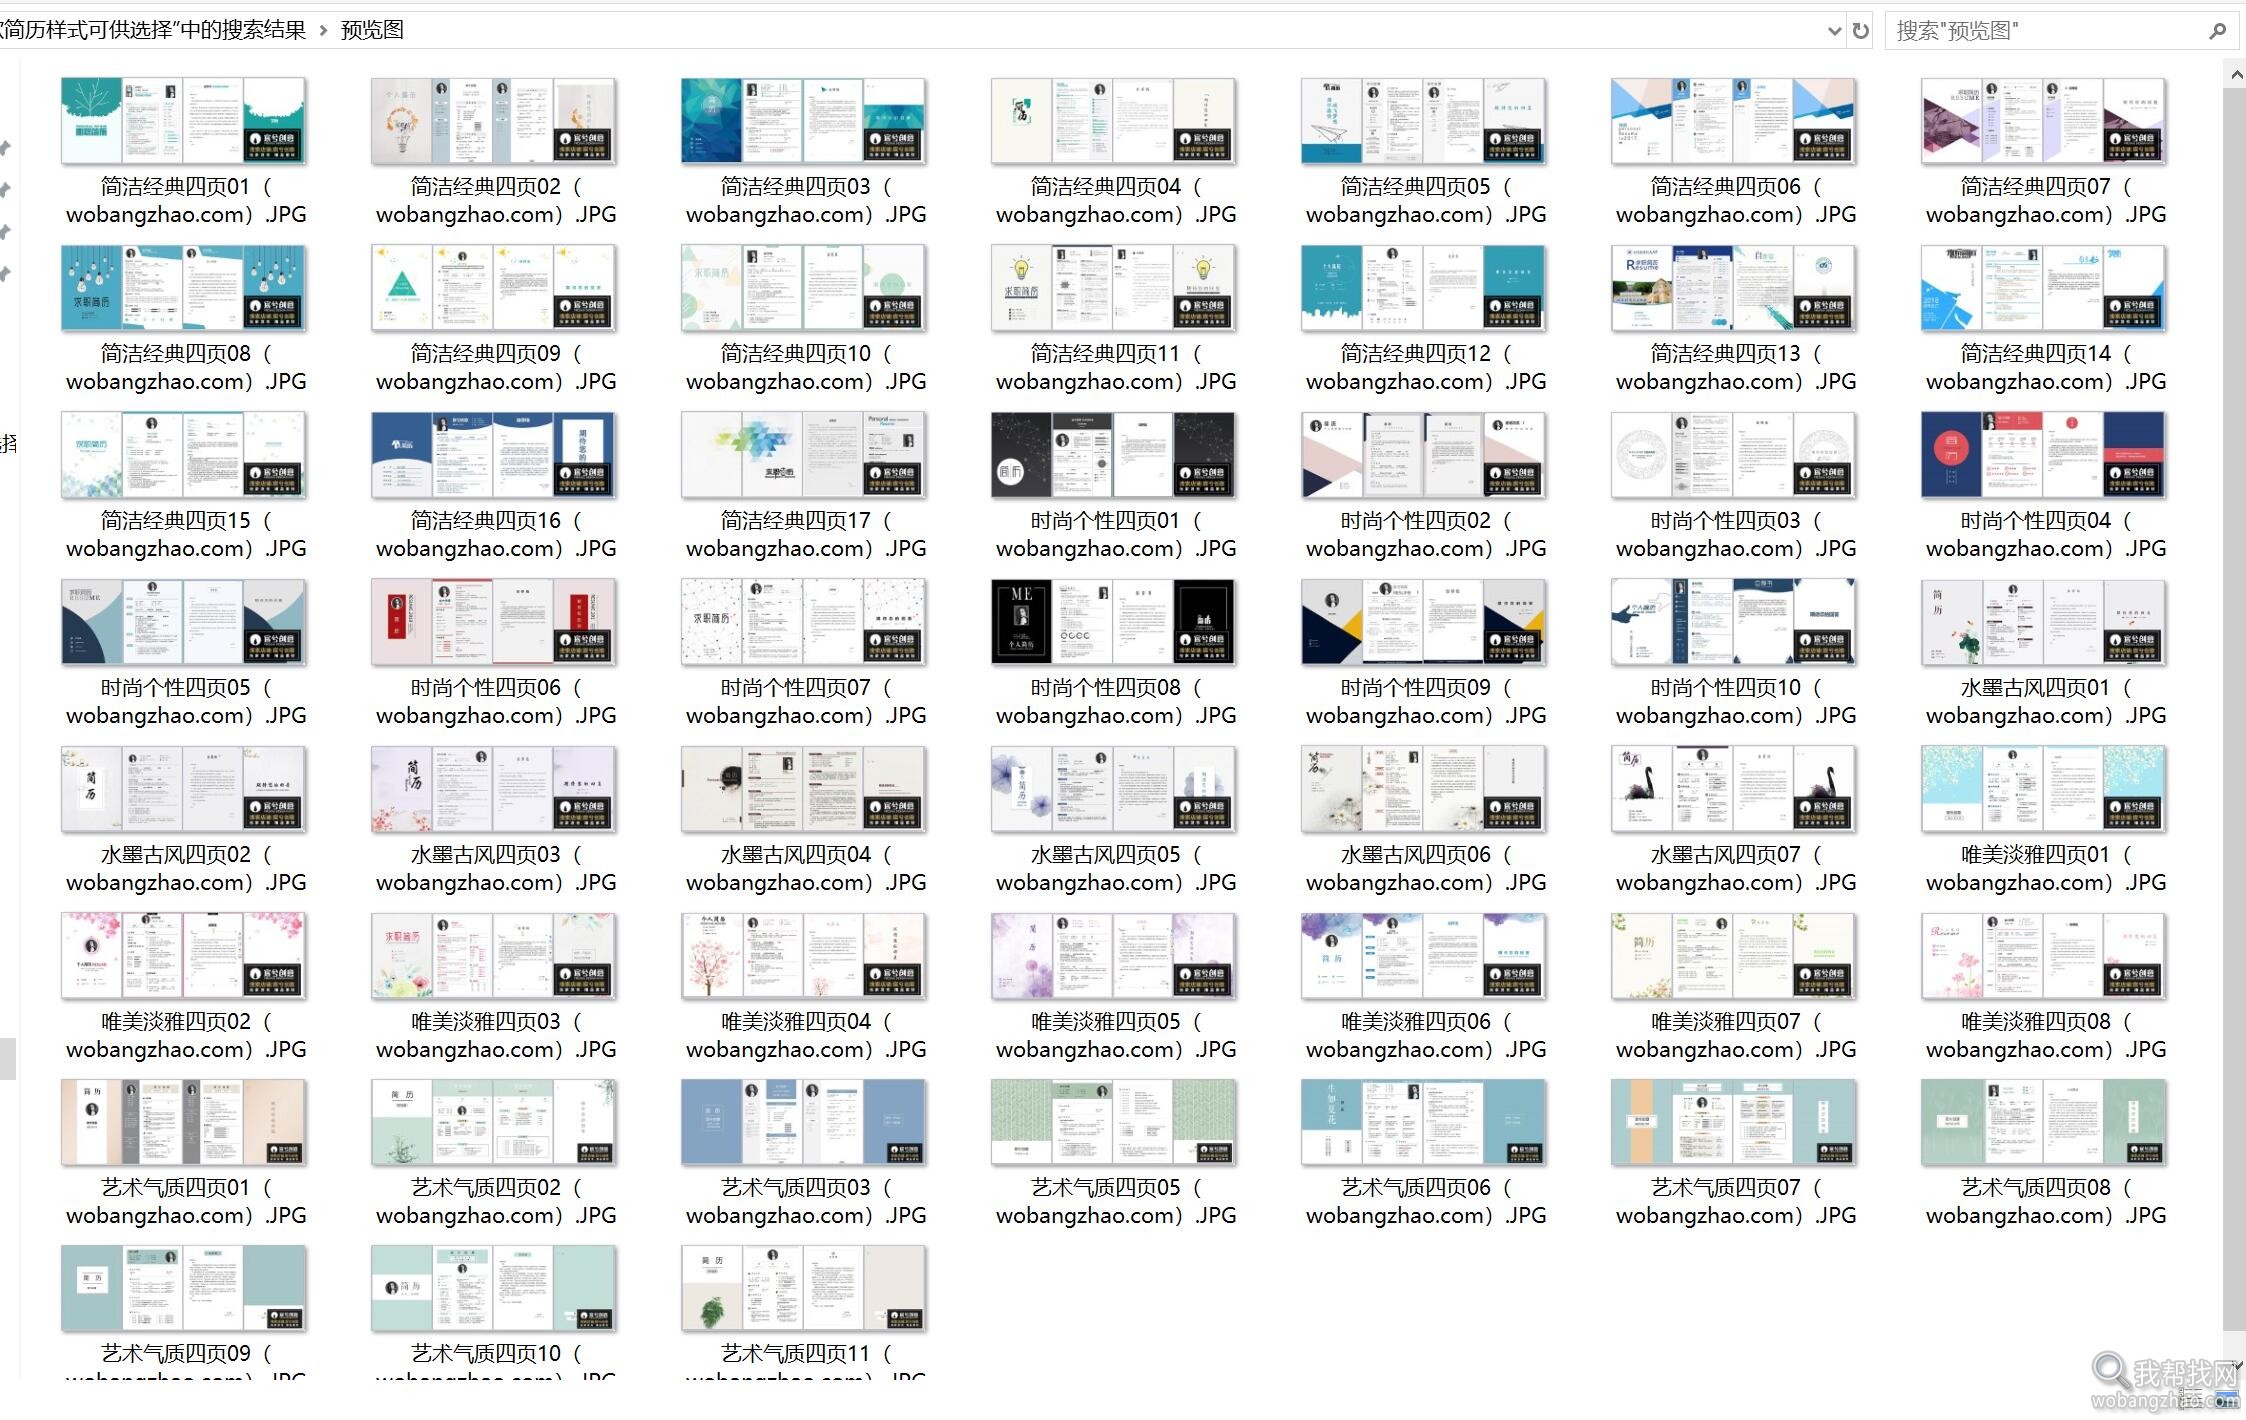Select thumbnail 艺术气质四页11
Viewport: 2246px width, 1420px height.
point(804,1289)
